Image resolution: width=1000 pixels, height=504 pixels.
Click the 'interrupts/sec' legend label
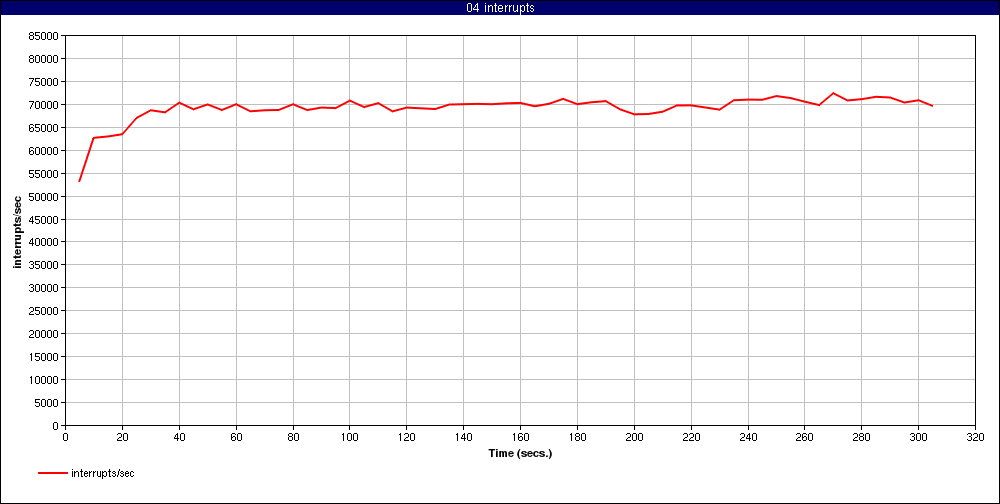click(x=103, y=473)
